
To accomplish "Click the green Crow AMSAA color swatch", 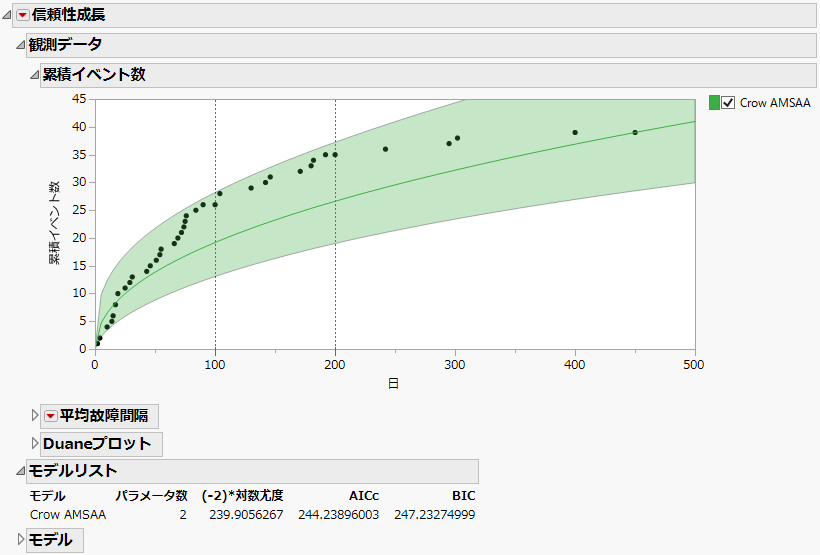I will [714, 103].
